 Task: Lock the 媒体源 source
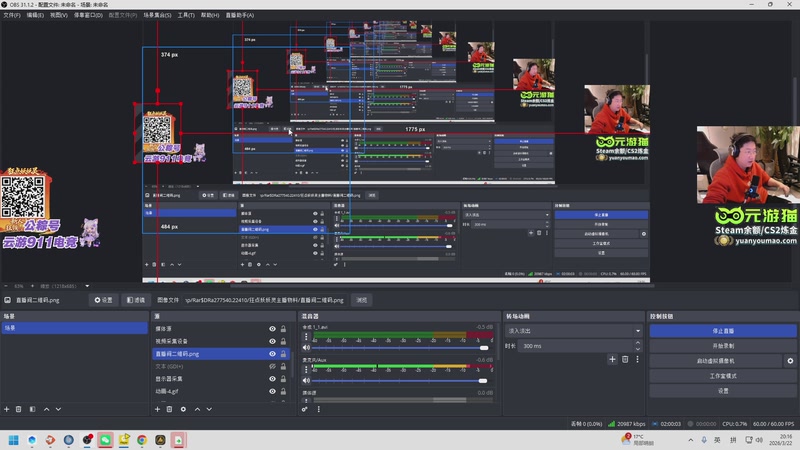pyautogui.click(x=283, y=329)
